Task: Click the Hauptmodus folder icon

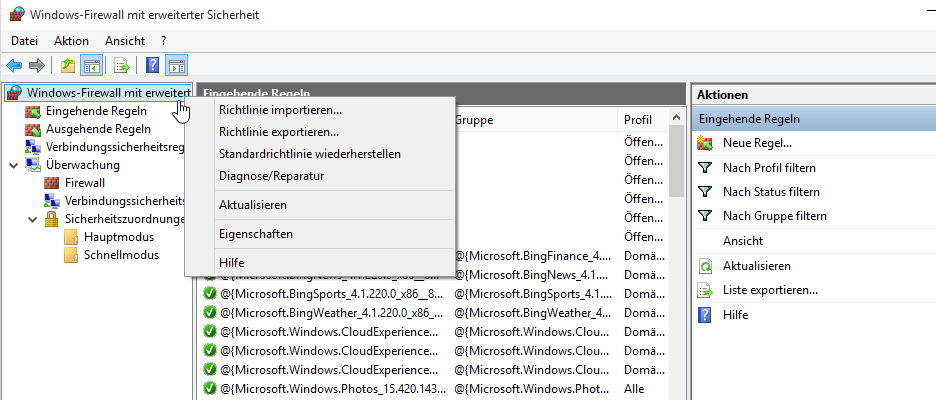Action: pos(71,237)
